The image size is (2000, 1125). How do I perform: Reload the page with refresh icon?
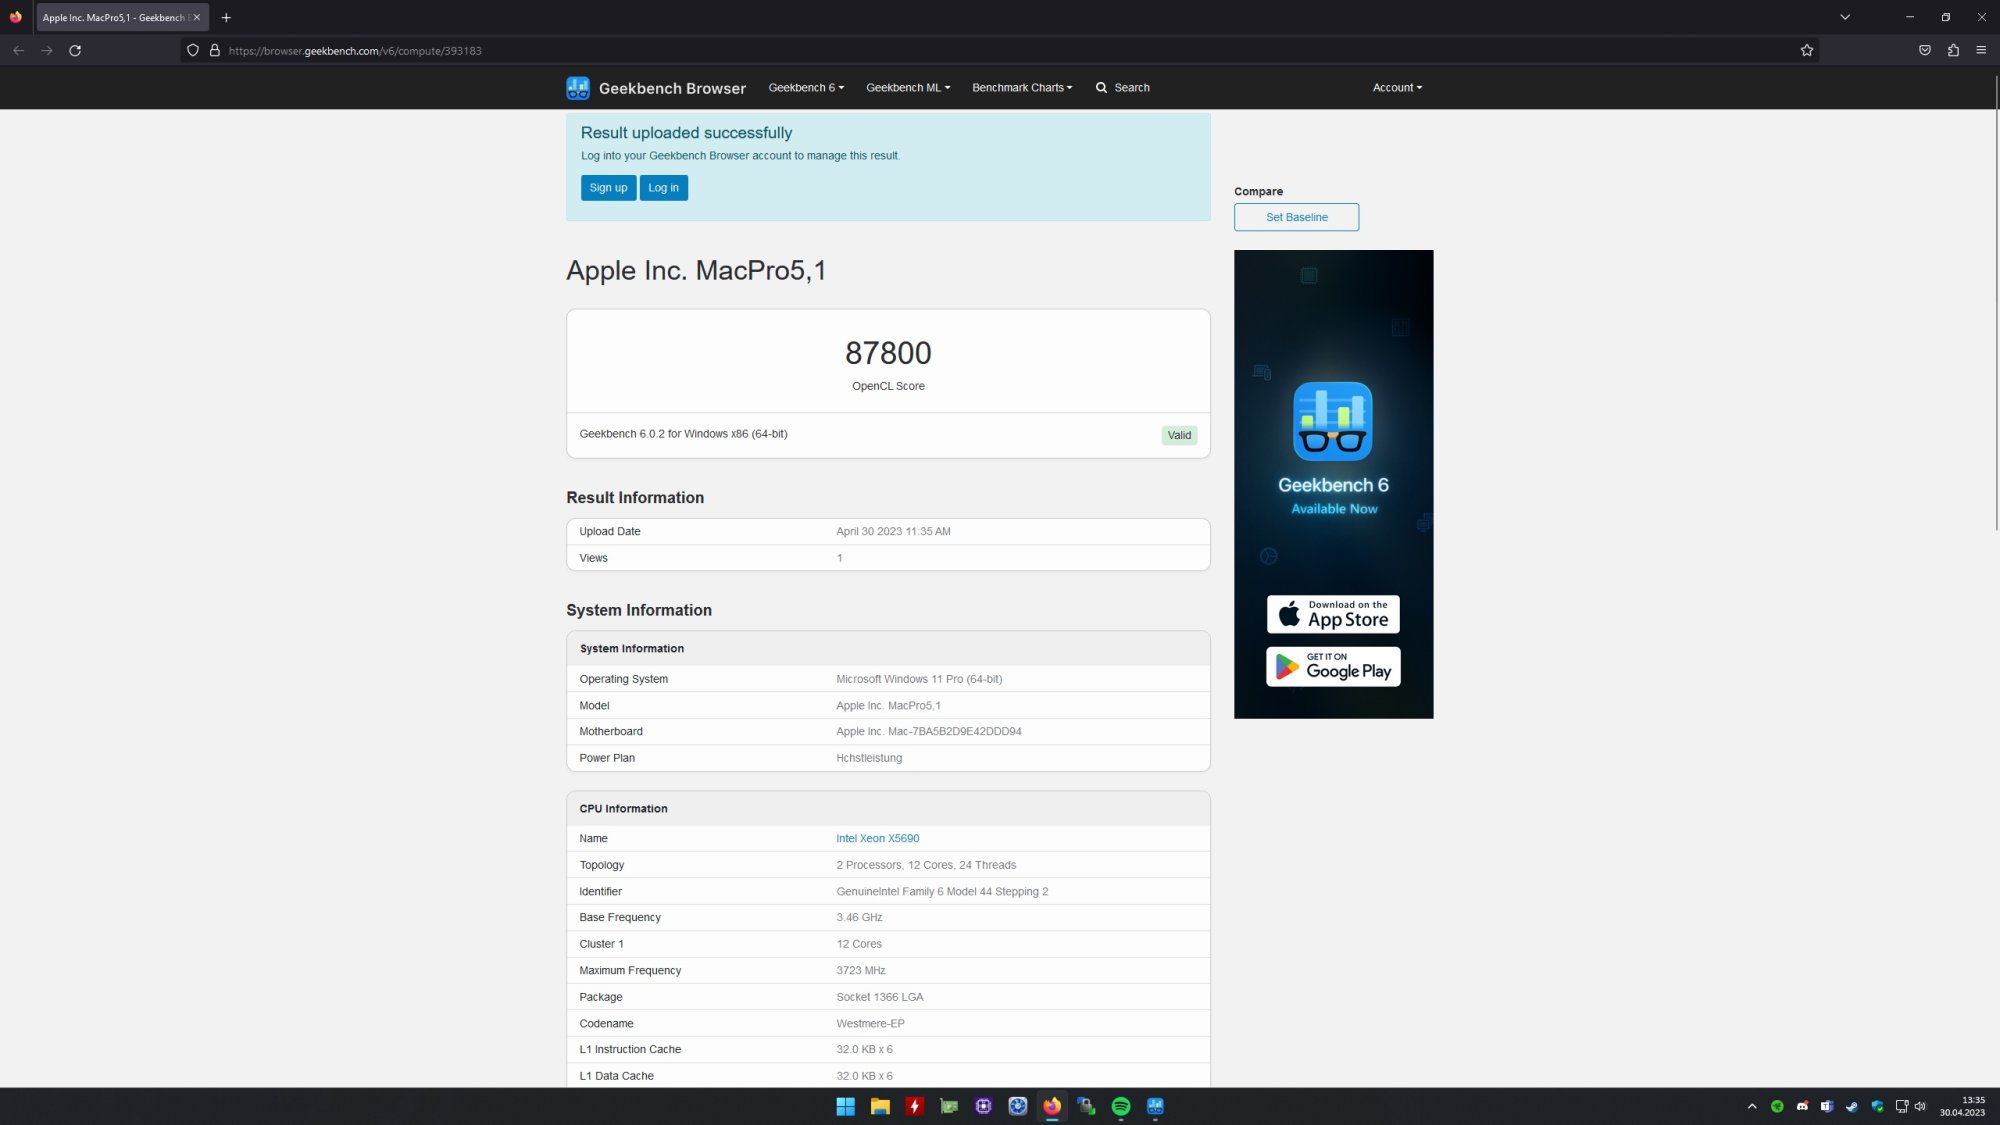(x=75, y=50)
